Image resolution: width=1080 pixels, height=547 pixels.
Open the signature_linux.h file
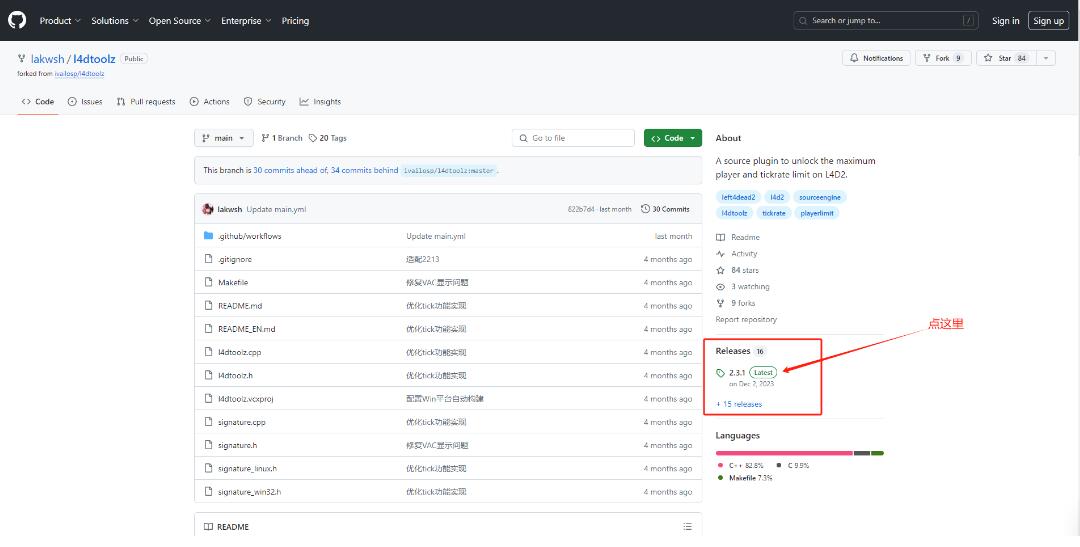pyautogui.click(x=247, y=468)
